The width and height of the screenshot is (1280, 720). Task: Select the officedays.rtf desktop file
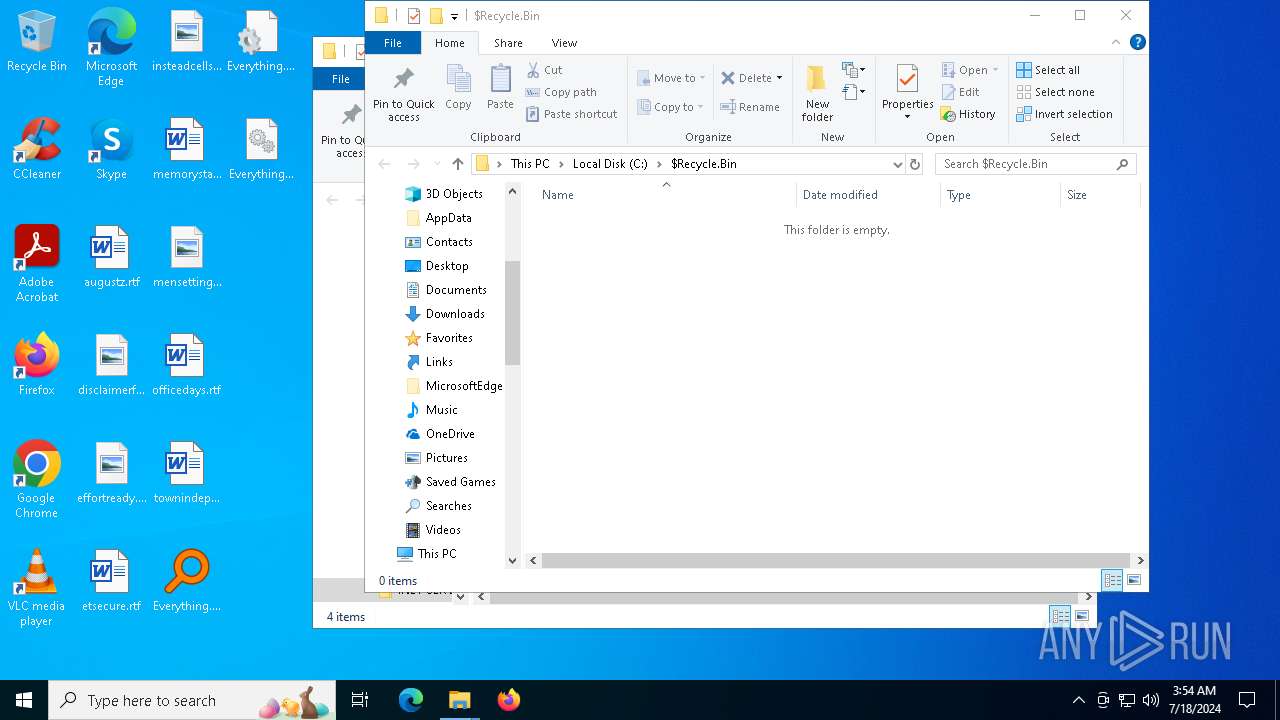click(x=186, y=365)
